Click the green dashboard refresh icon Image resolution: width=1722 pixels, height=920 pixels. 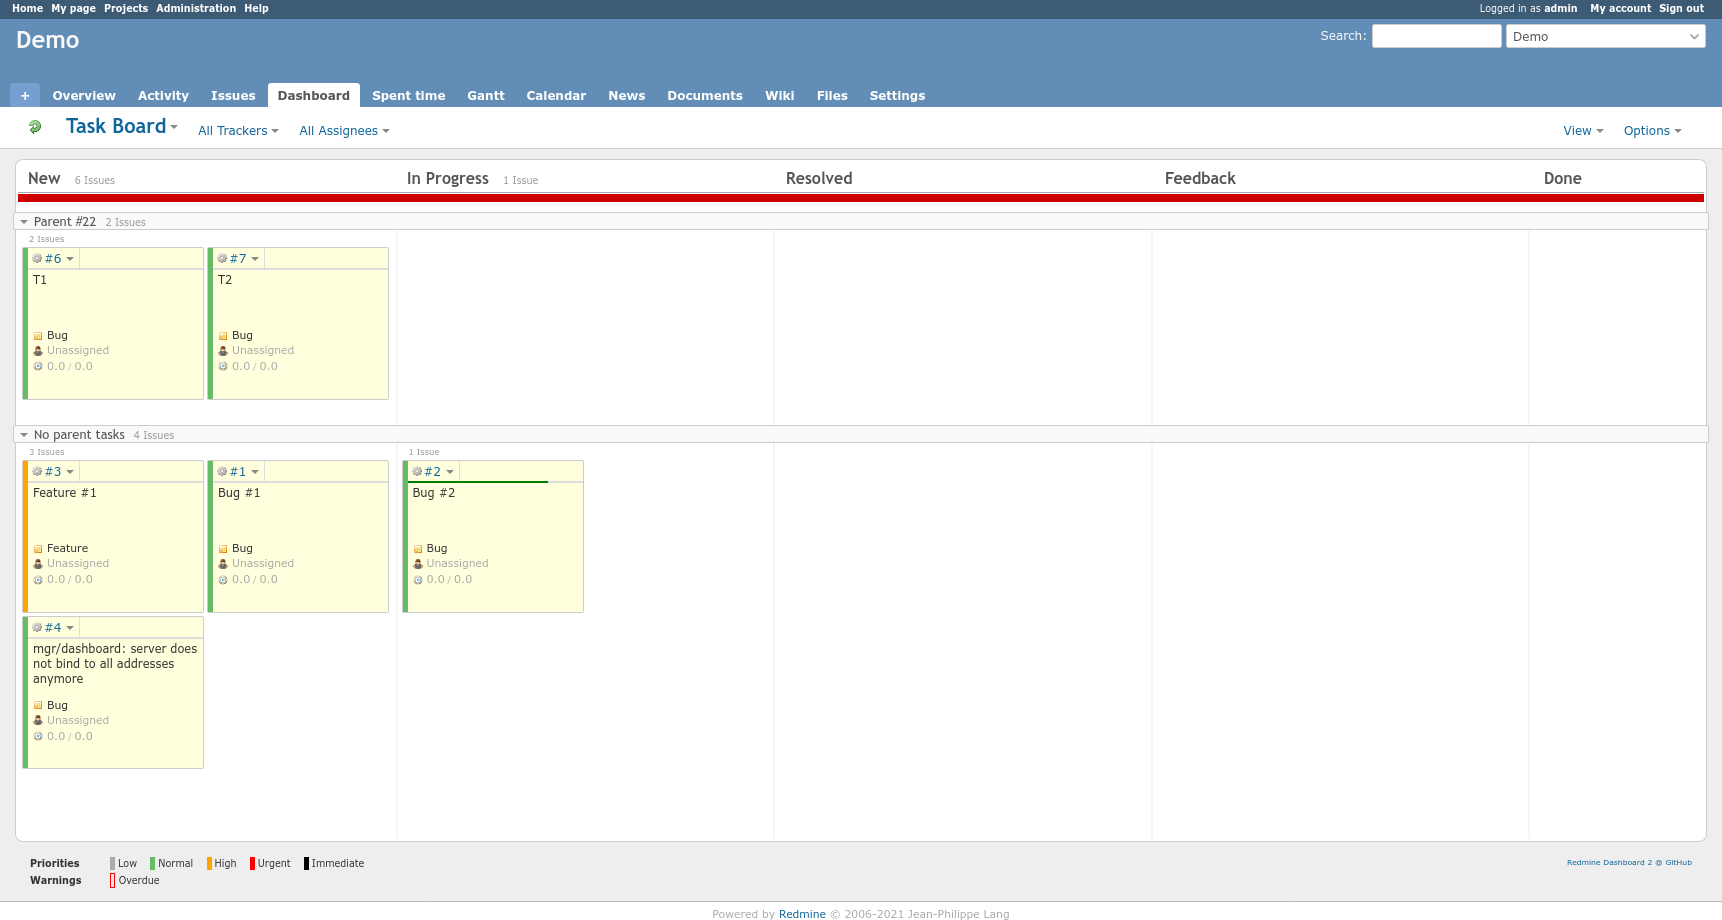pyautogui.click(x=35, y=127)
